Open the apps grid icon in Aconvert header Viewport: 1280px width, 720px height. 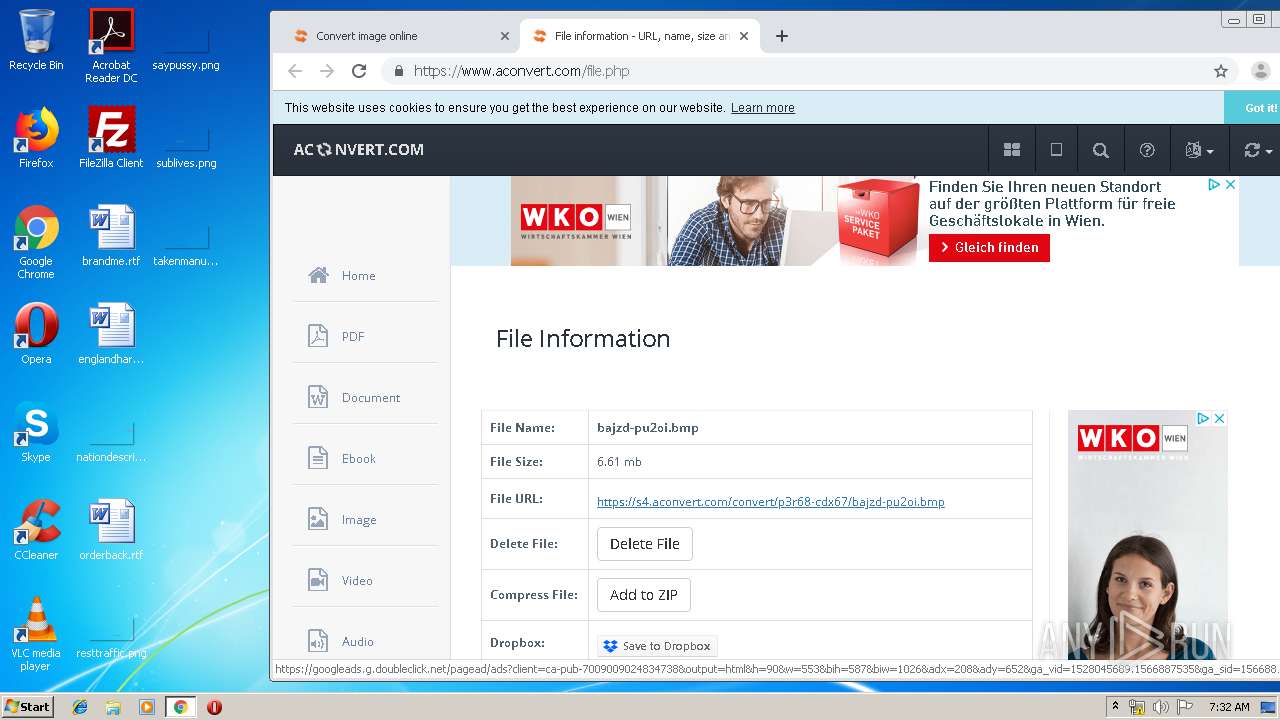[x=1012, y=150]
